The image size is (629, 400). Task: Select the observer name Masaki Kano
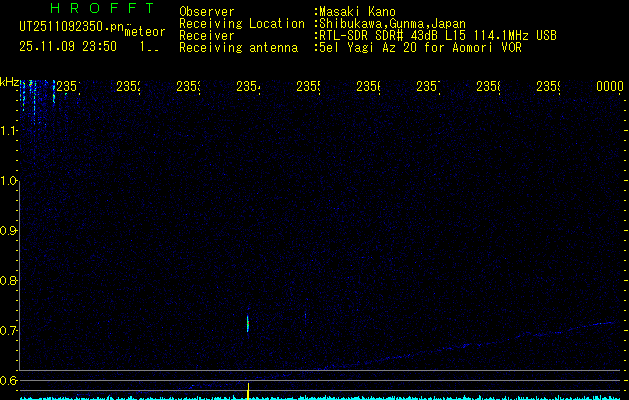(357, 12)
